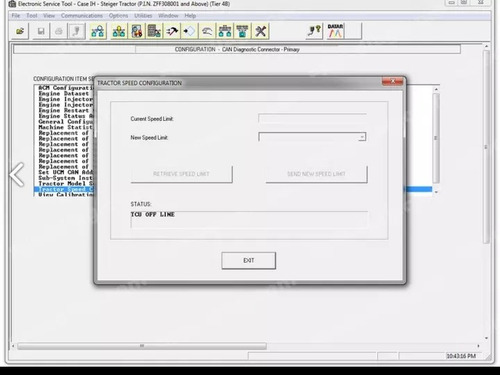Click the document icon with red marker
The width and height of the screenshot is (500, 375).
(137, 31)
